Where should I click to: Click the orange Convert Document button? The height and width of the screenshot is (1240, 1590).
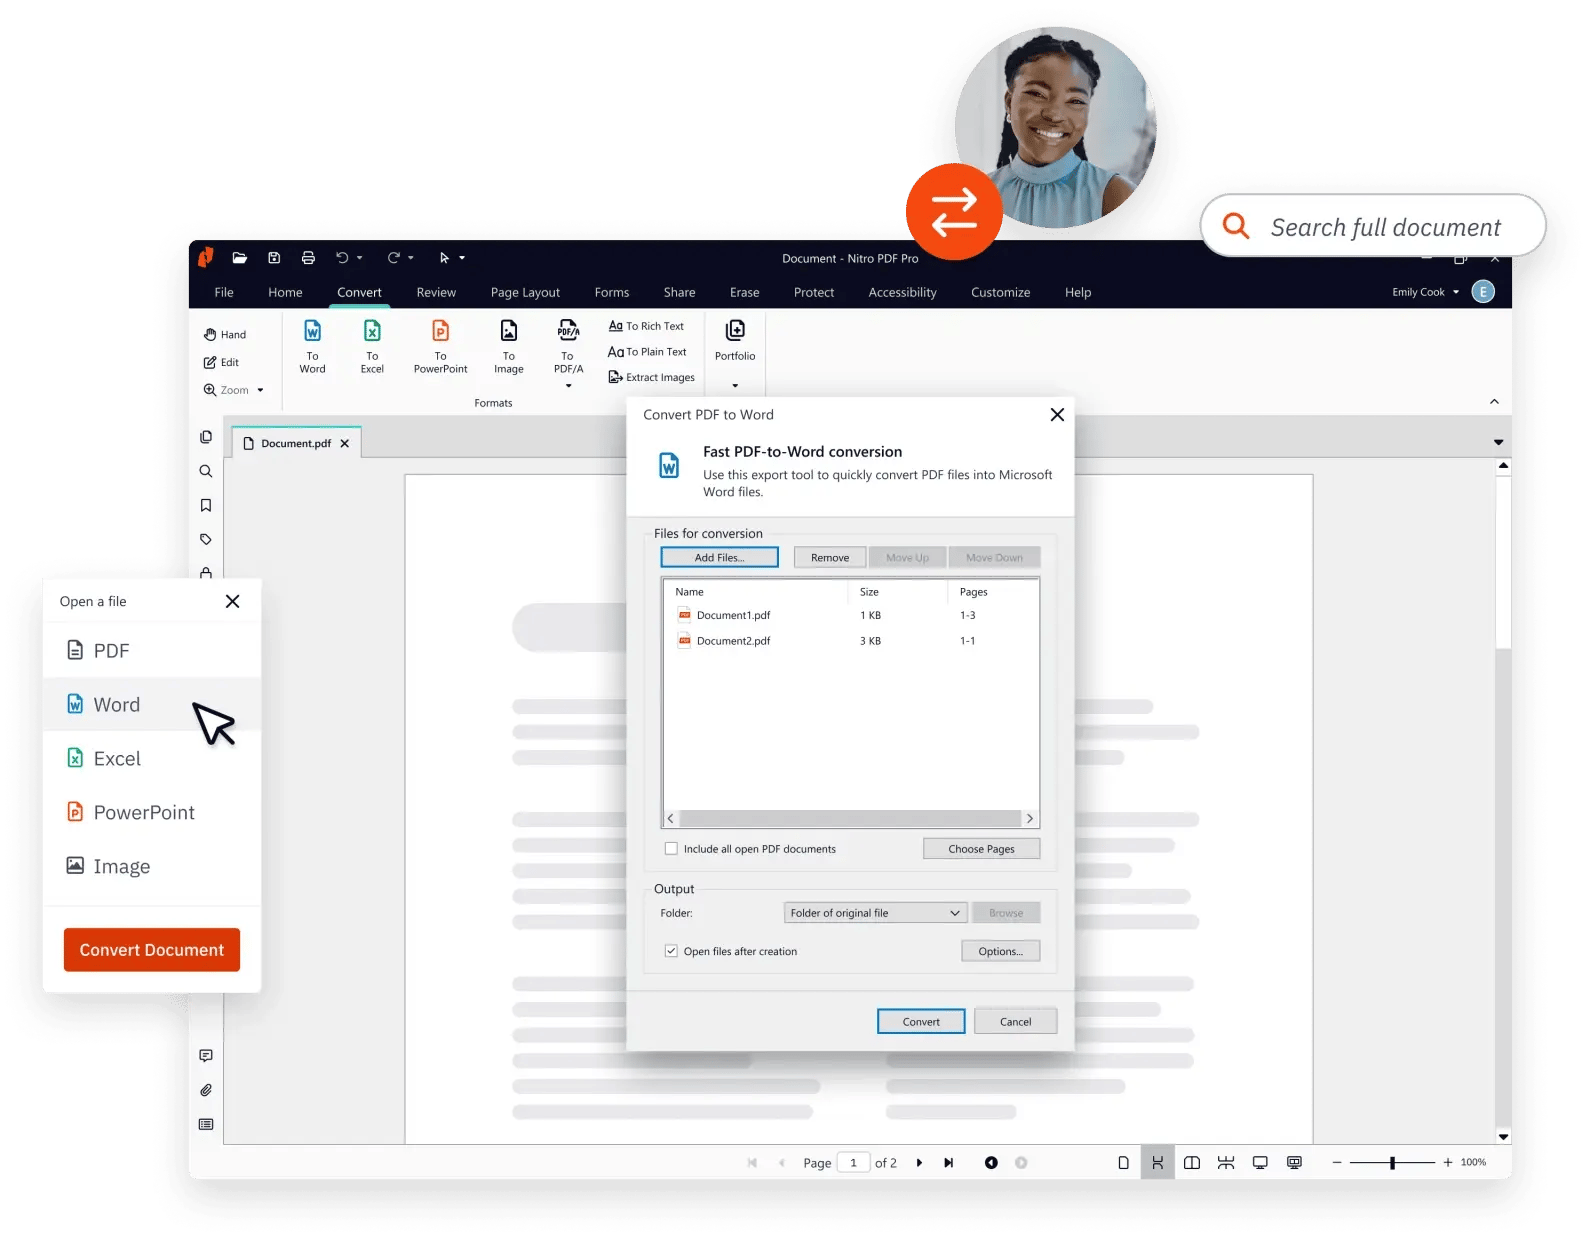[152, 950]
